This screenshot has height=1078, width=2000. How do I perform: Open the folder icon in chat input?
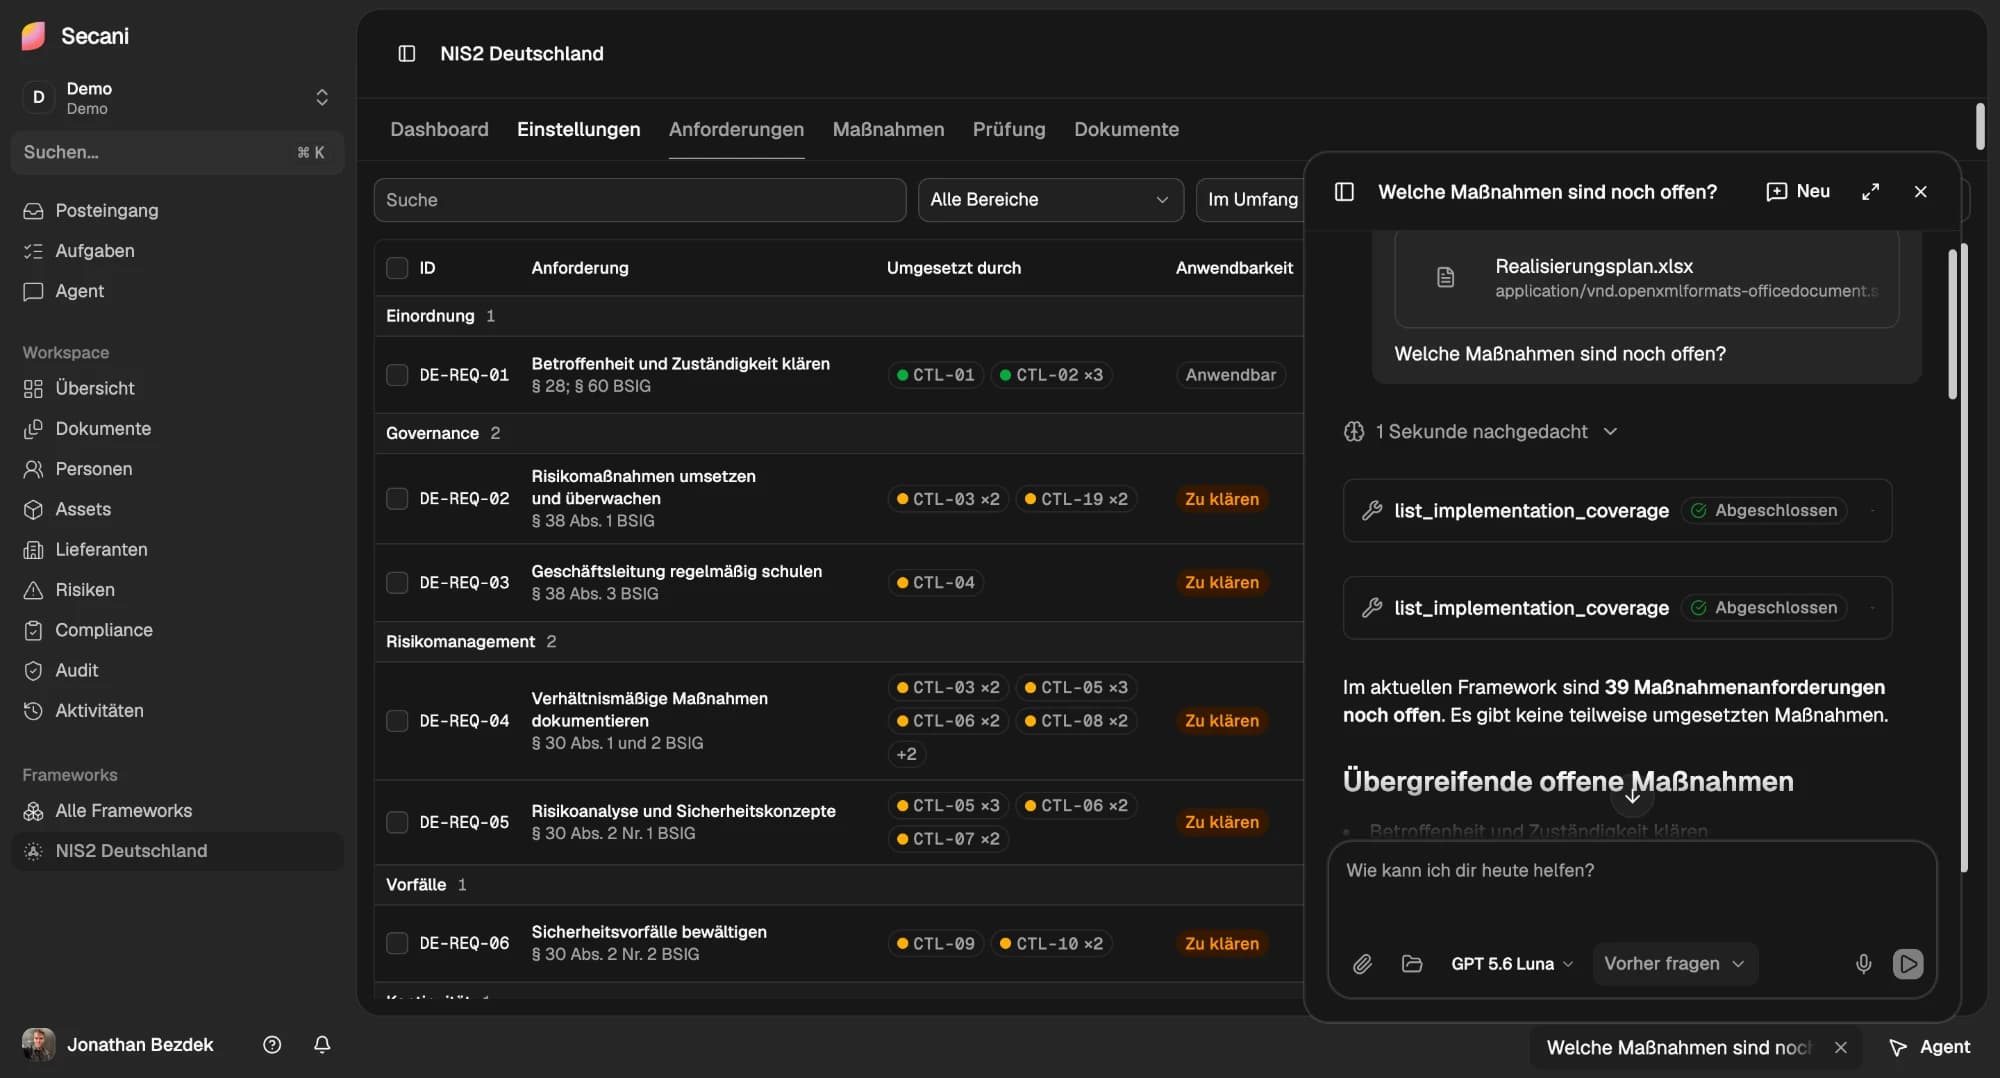pyautogui.click(x=1412, y=964)
